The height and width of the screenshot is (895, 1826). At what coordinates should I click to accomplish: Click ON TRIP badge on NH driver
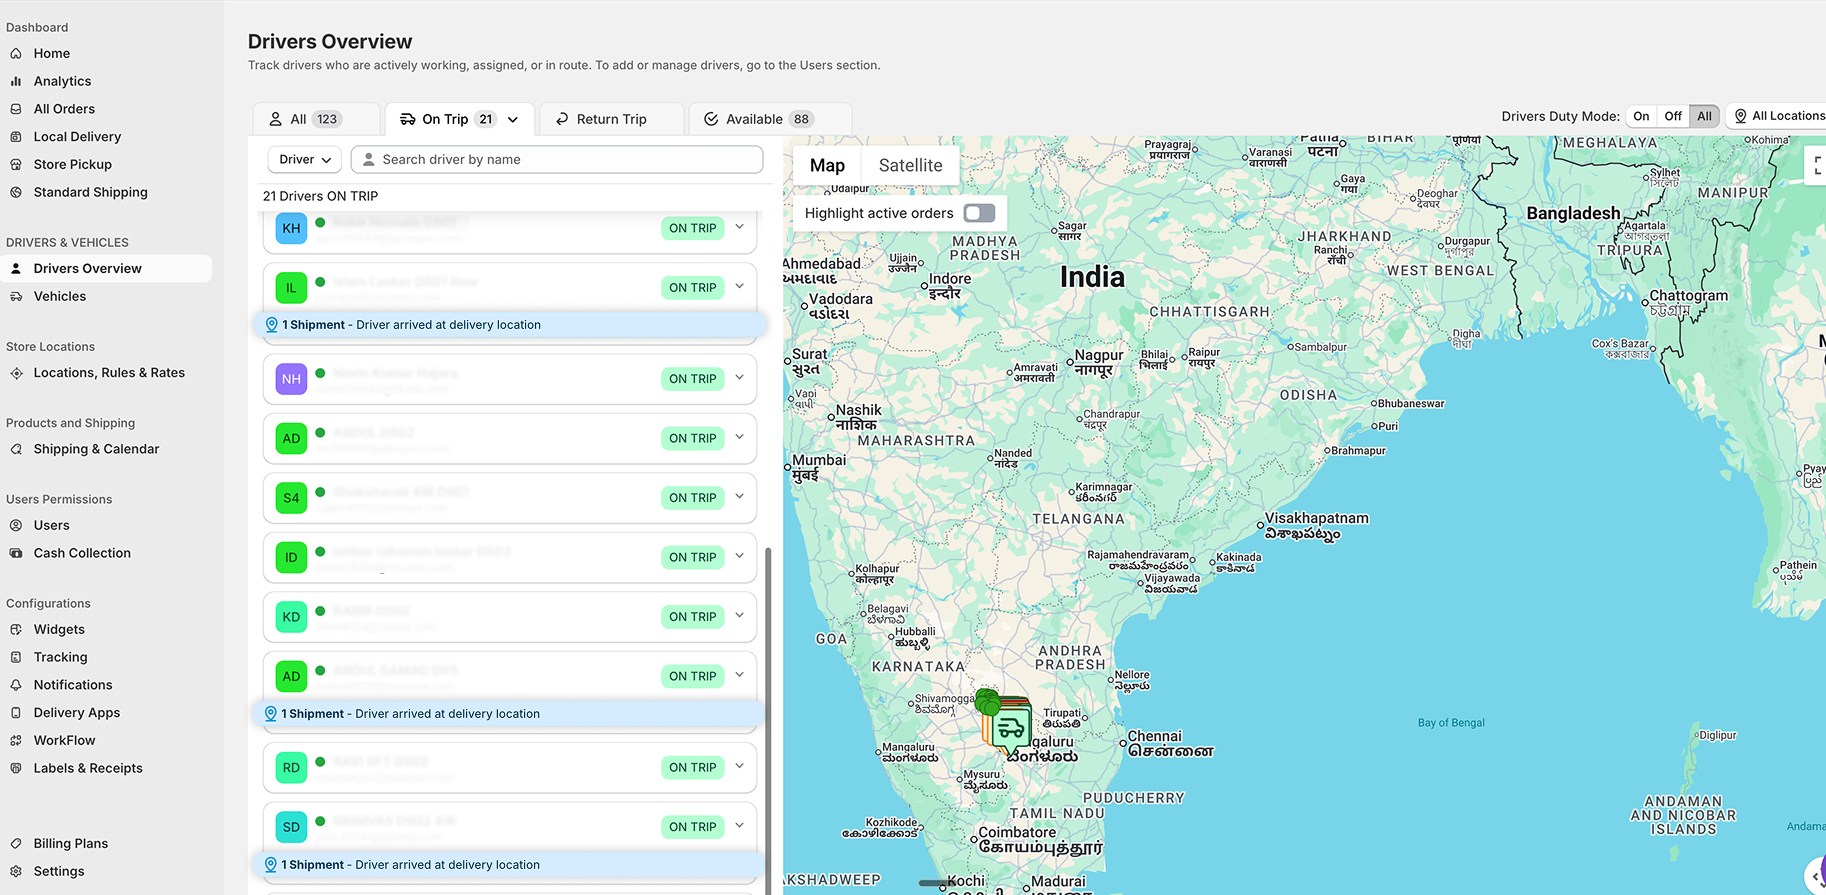[692, 379]
